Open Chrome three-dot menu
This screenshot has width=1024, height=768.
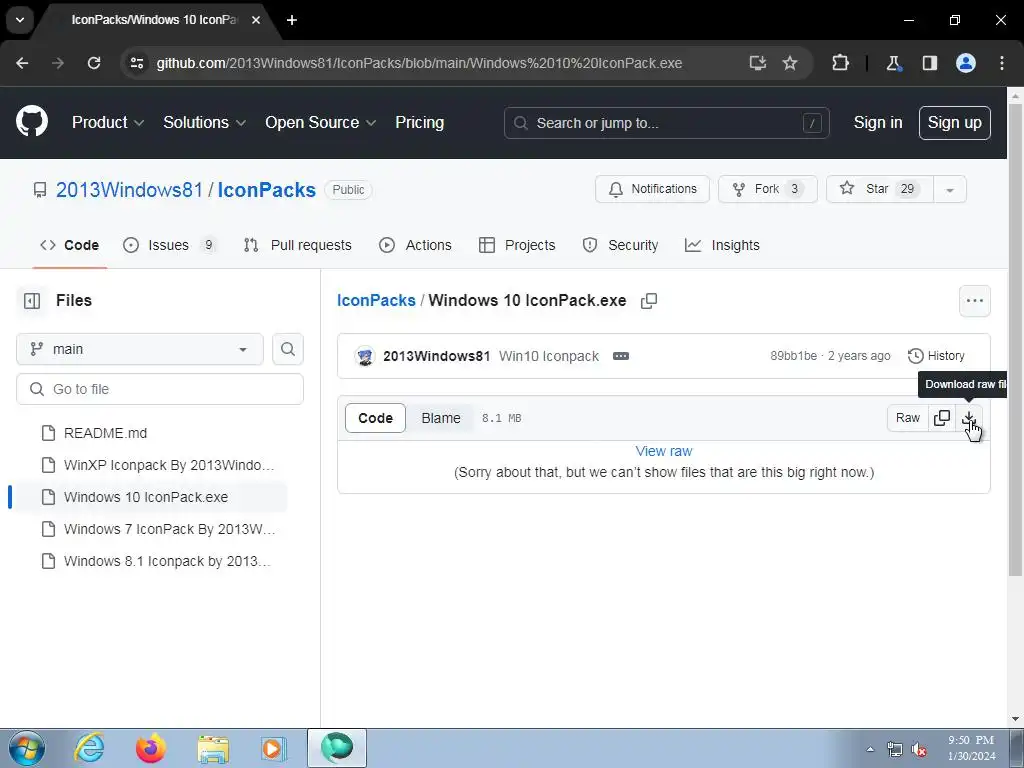(1002, 63)
